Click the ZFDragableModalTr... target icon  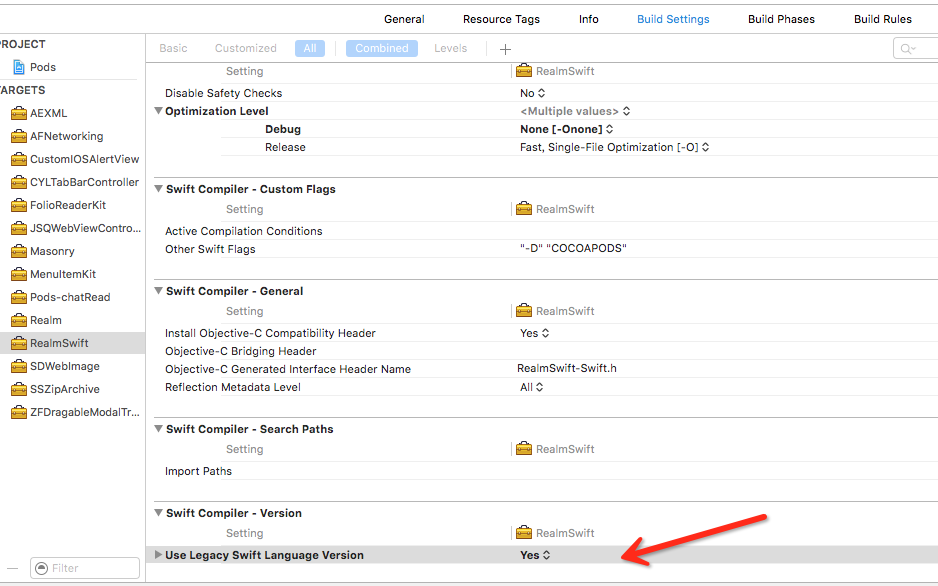[19, 413]
